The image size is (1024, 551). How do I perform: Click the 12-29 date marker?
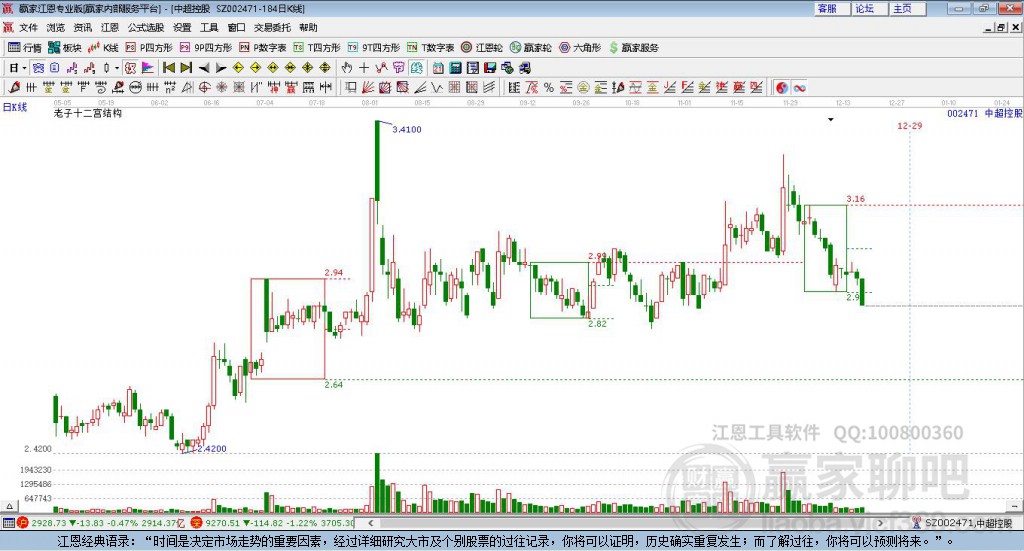[x=910, y=125]
